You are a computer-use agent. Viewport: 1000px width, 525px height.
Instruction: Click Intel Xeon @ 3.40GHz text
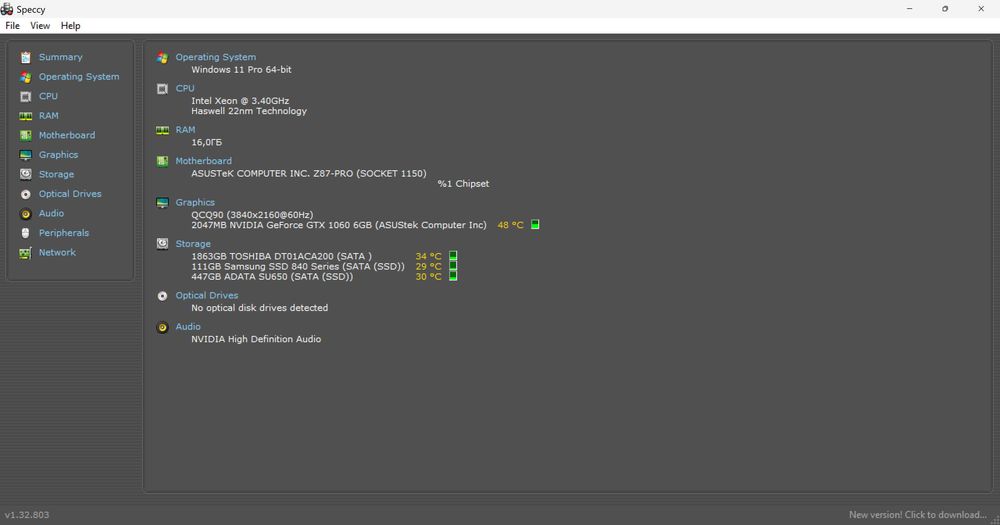click(x=240, y=101)
